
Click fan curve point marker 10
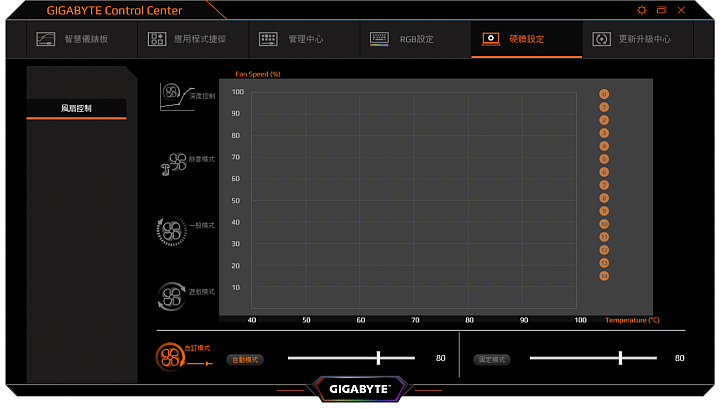point(604,224)
